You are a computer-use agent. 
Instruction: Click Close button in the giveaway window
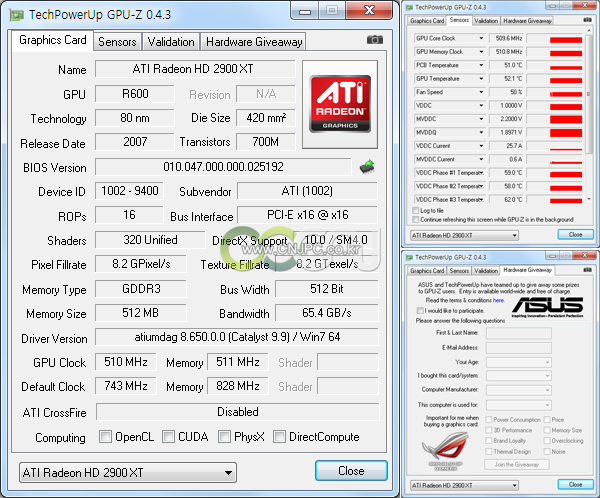[575, 484]
